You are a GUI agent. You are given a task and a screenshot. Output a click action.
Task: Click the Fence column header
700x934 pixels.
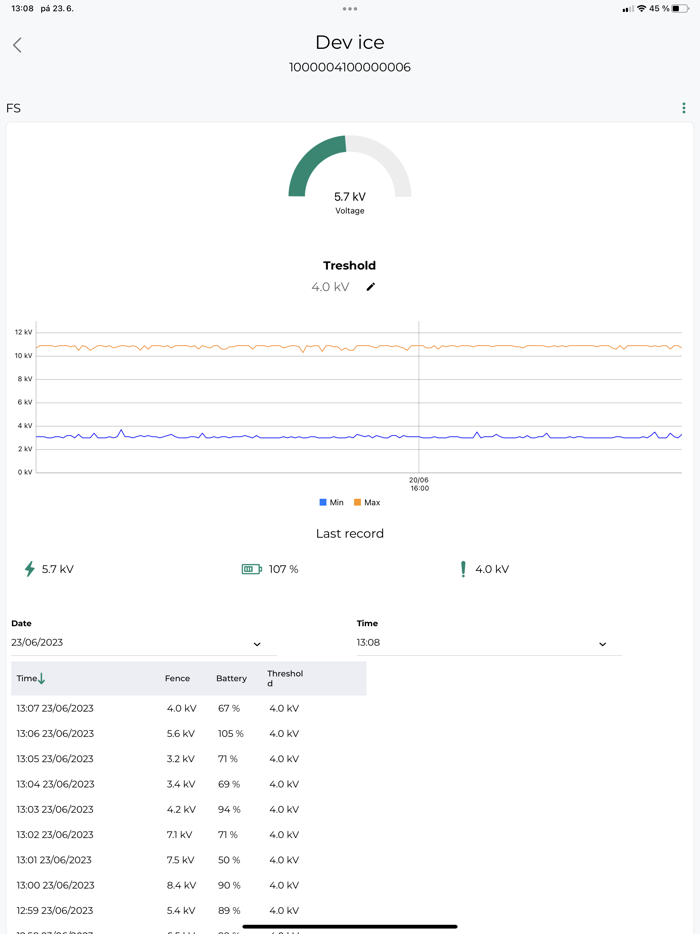coord(178,678)
